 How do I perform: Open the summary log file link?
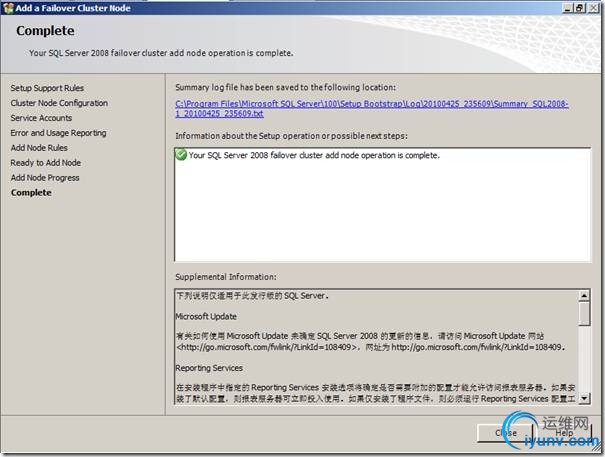[x=372, y=108]
